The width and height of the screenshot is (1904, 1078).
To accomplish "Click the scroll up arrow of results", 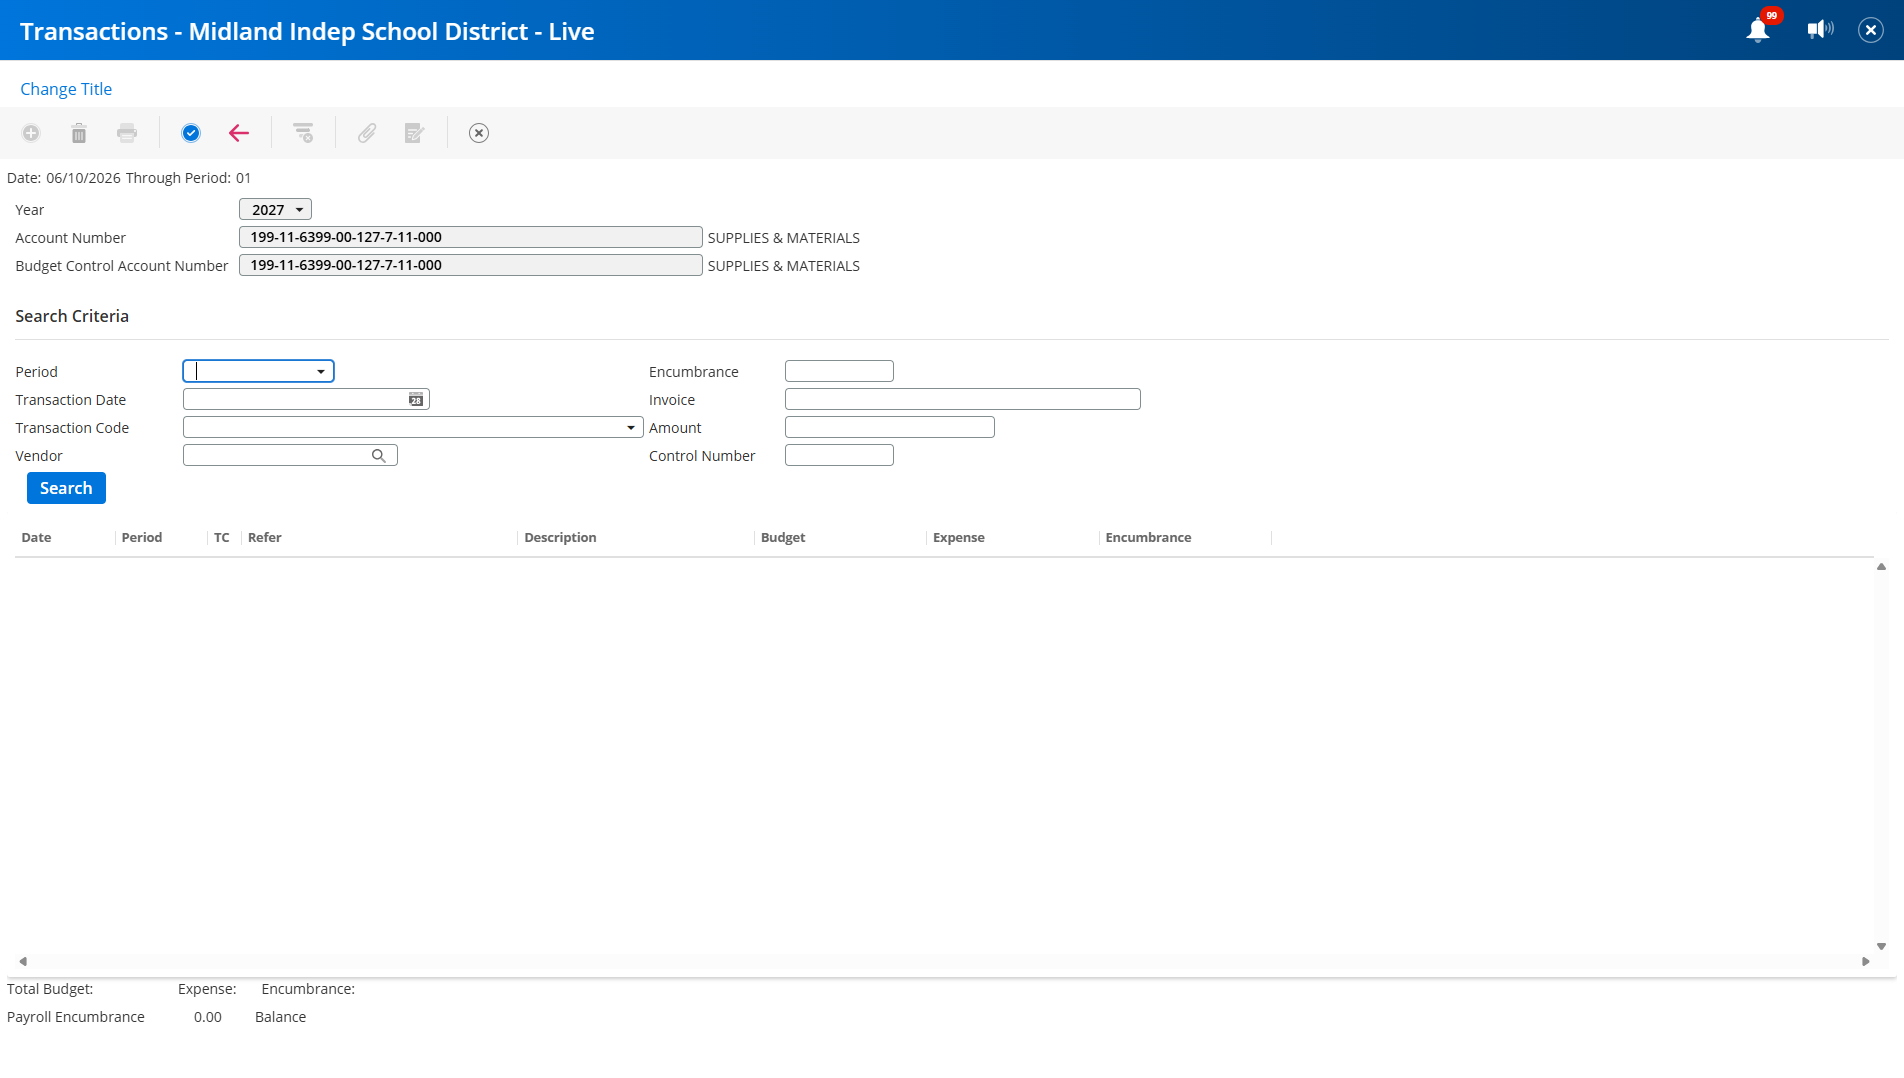I will pyautogui.click(x=1881, y=567).
